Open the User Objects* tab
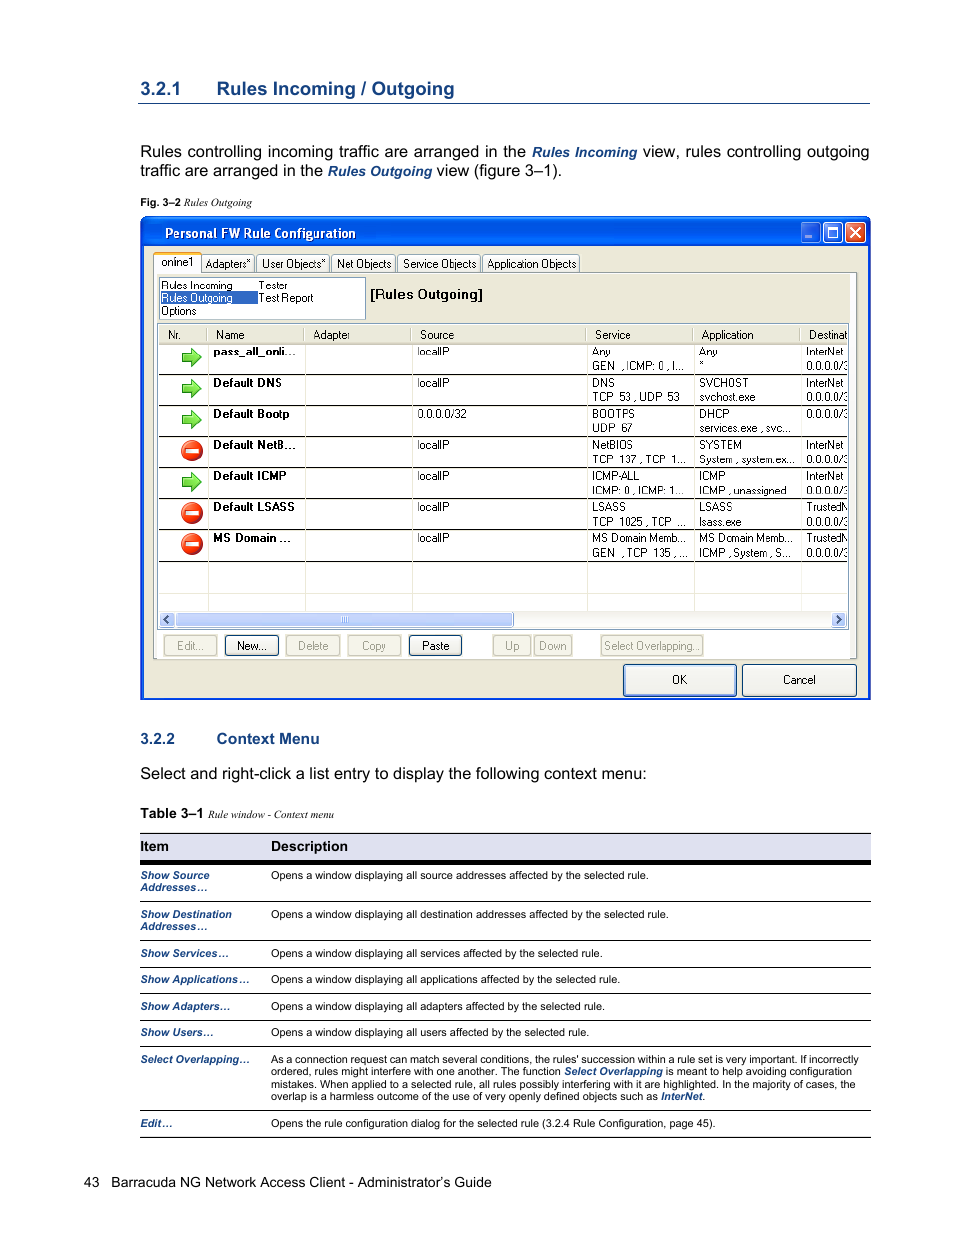This screenshot has height=1235, width=954. click(x=294, y=264)
